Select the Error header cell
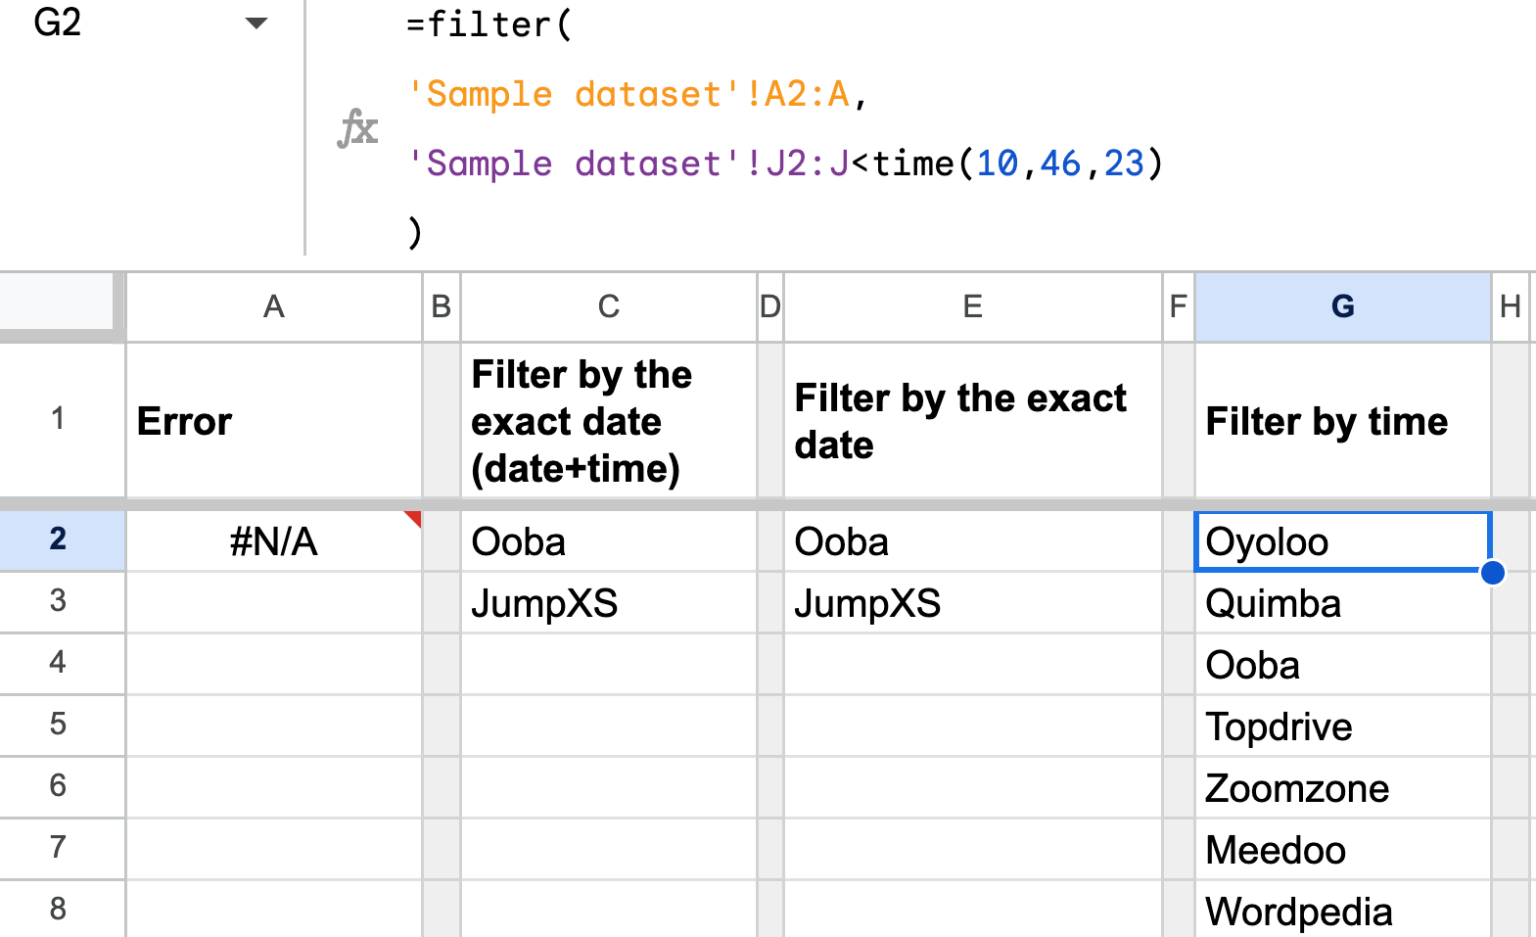This screenshot has width=1536, height=937. [x=274, y=421]
